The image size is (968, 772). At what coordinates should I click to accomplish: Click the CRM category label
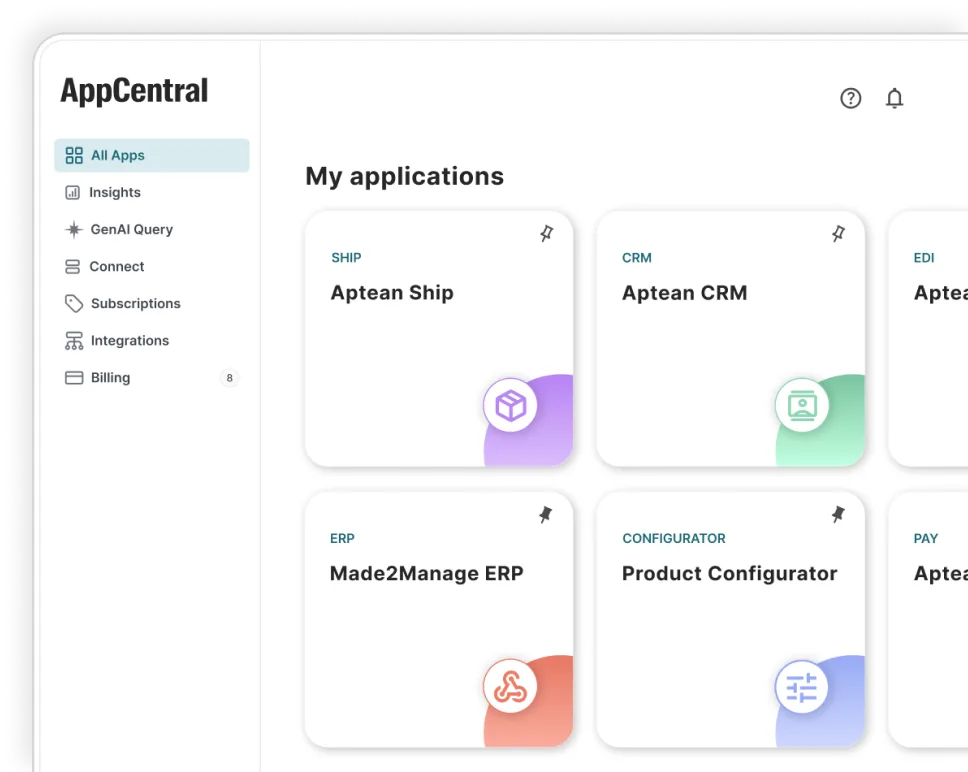(x=636, y=258)
